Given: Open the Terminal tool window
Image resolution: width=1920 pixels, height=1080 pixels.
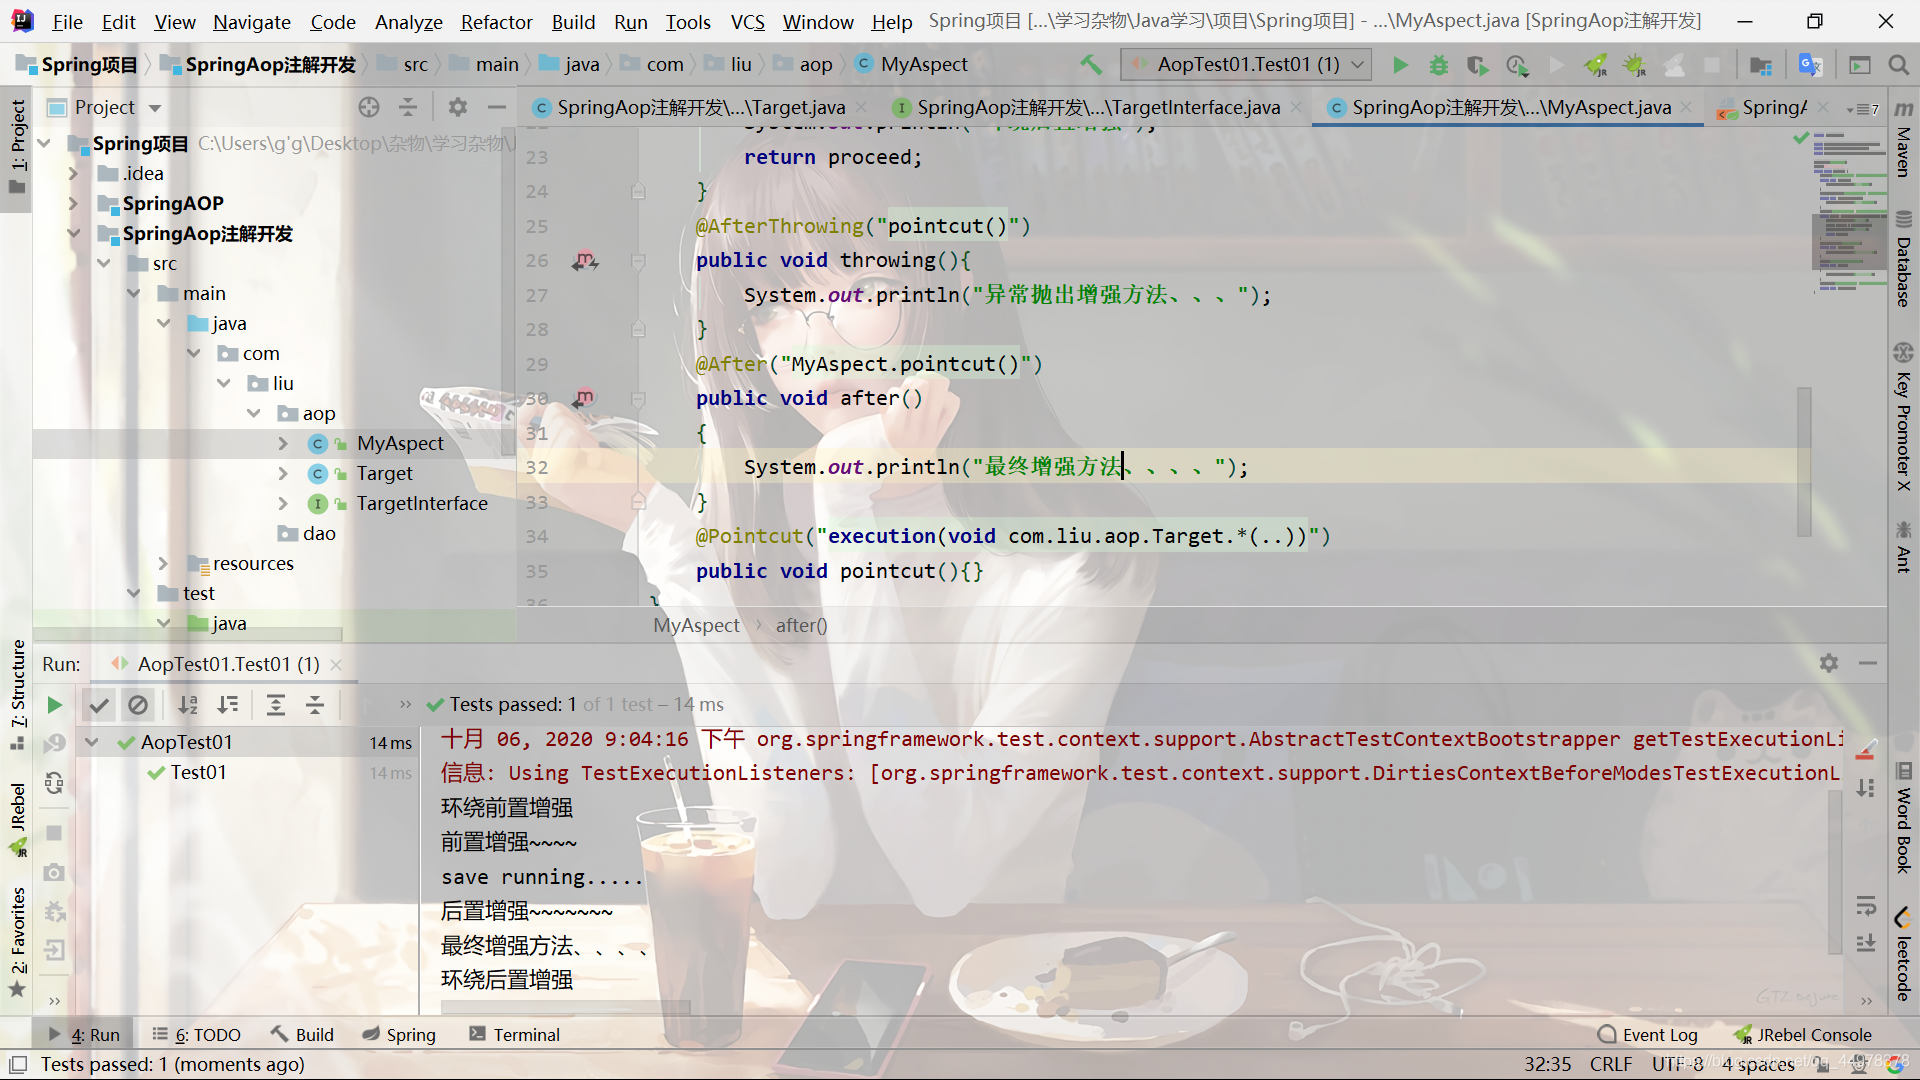Looking at the screenshot, I should [x=515, y=1035].
